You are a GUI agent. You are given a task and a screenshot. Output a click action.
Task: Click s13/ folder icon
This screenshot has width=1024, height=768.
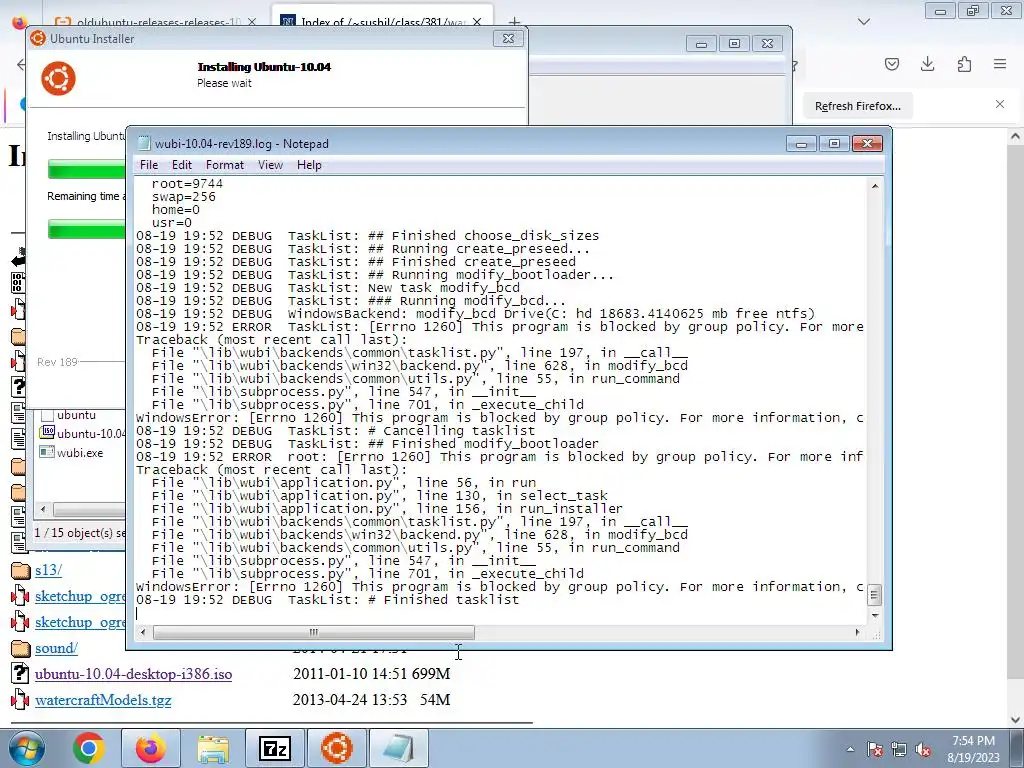click(x=21, y=570)
